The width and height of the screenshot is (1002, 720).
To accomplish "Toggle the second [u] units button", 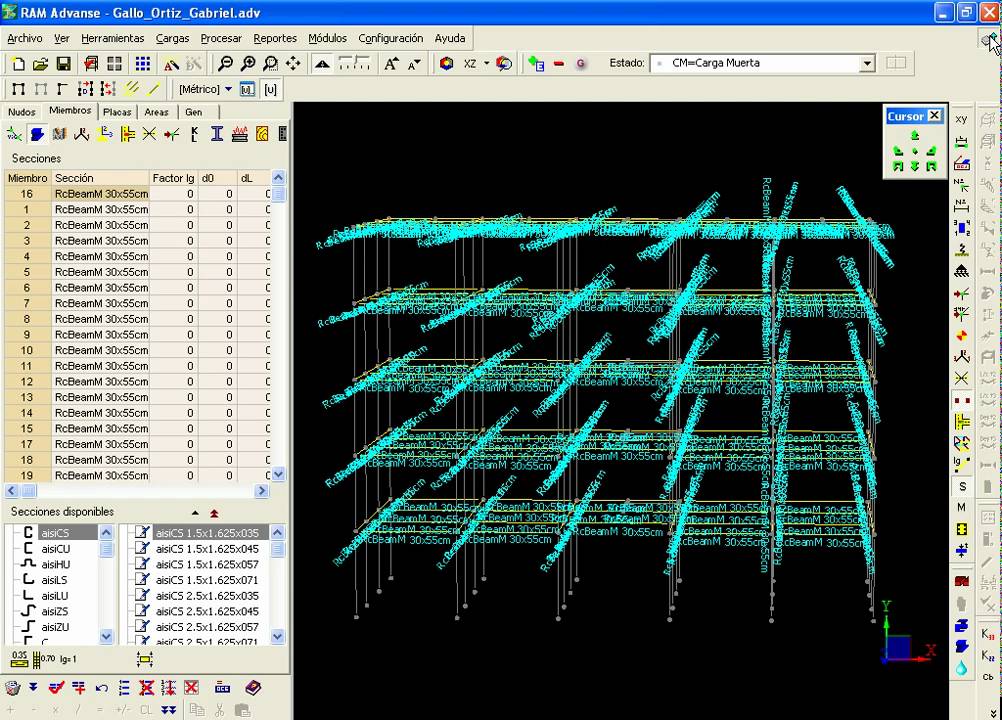I will (270, 89).
